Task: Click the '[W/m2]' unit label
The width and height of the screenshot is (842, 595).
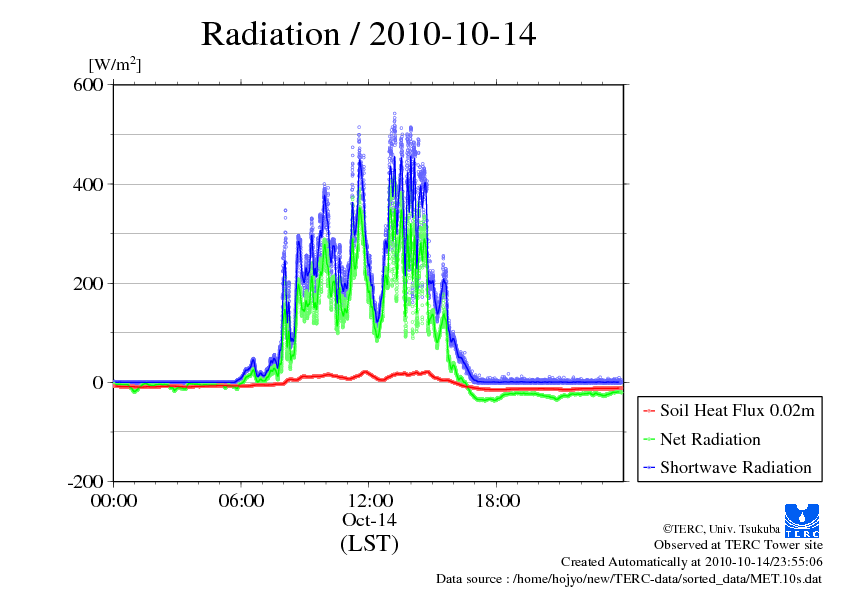Action: [115, 64]
